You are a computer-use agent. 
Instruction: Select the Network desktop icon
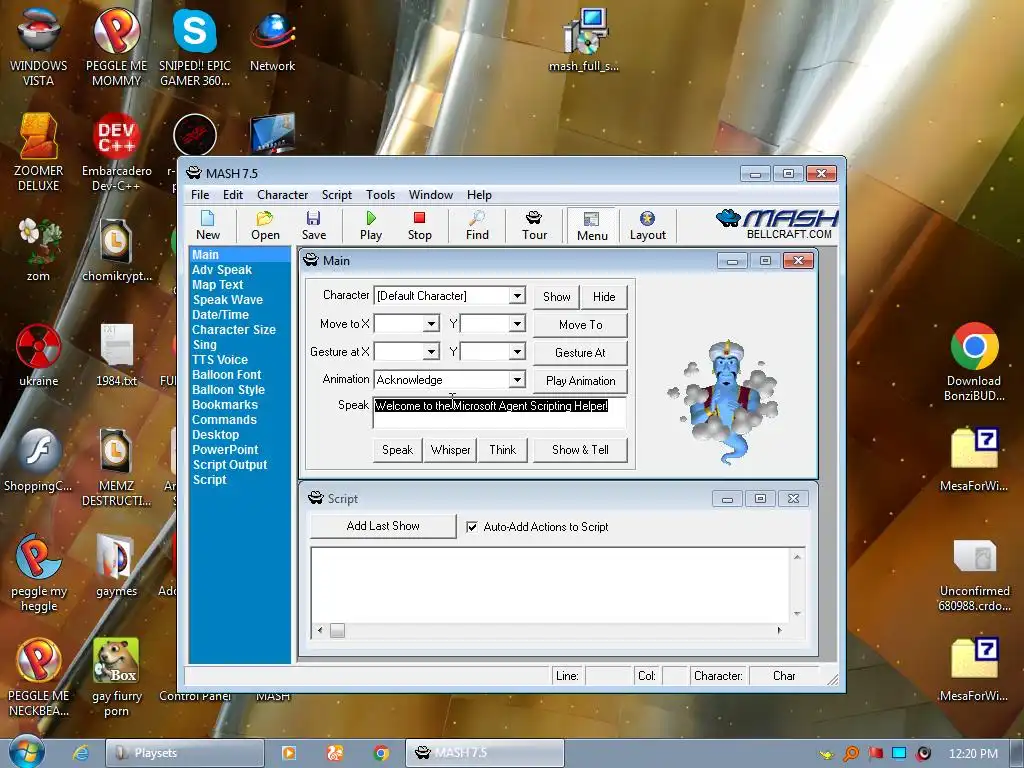[272, 40]
